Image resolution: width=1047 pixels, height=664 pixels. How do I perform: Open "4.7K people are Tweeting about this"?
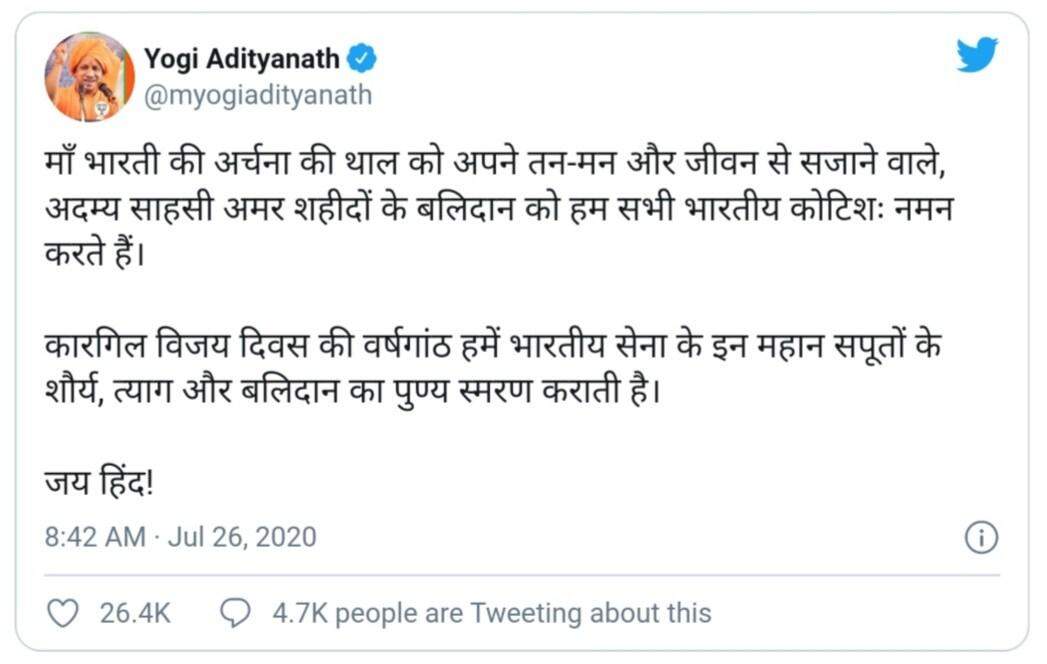point(492,612)
